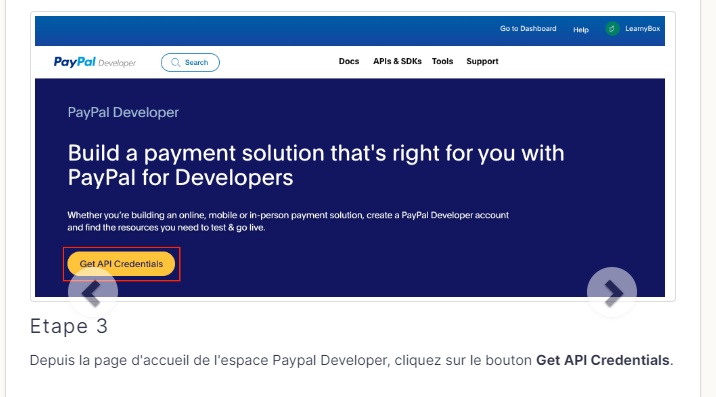Select the Etape 3 heading
716x397 pixels.
tap(69, 326)
